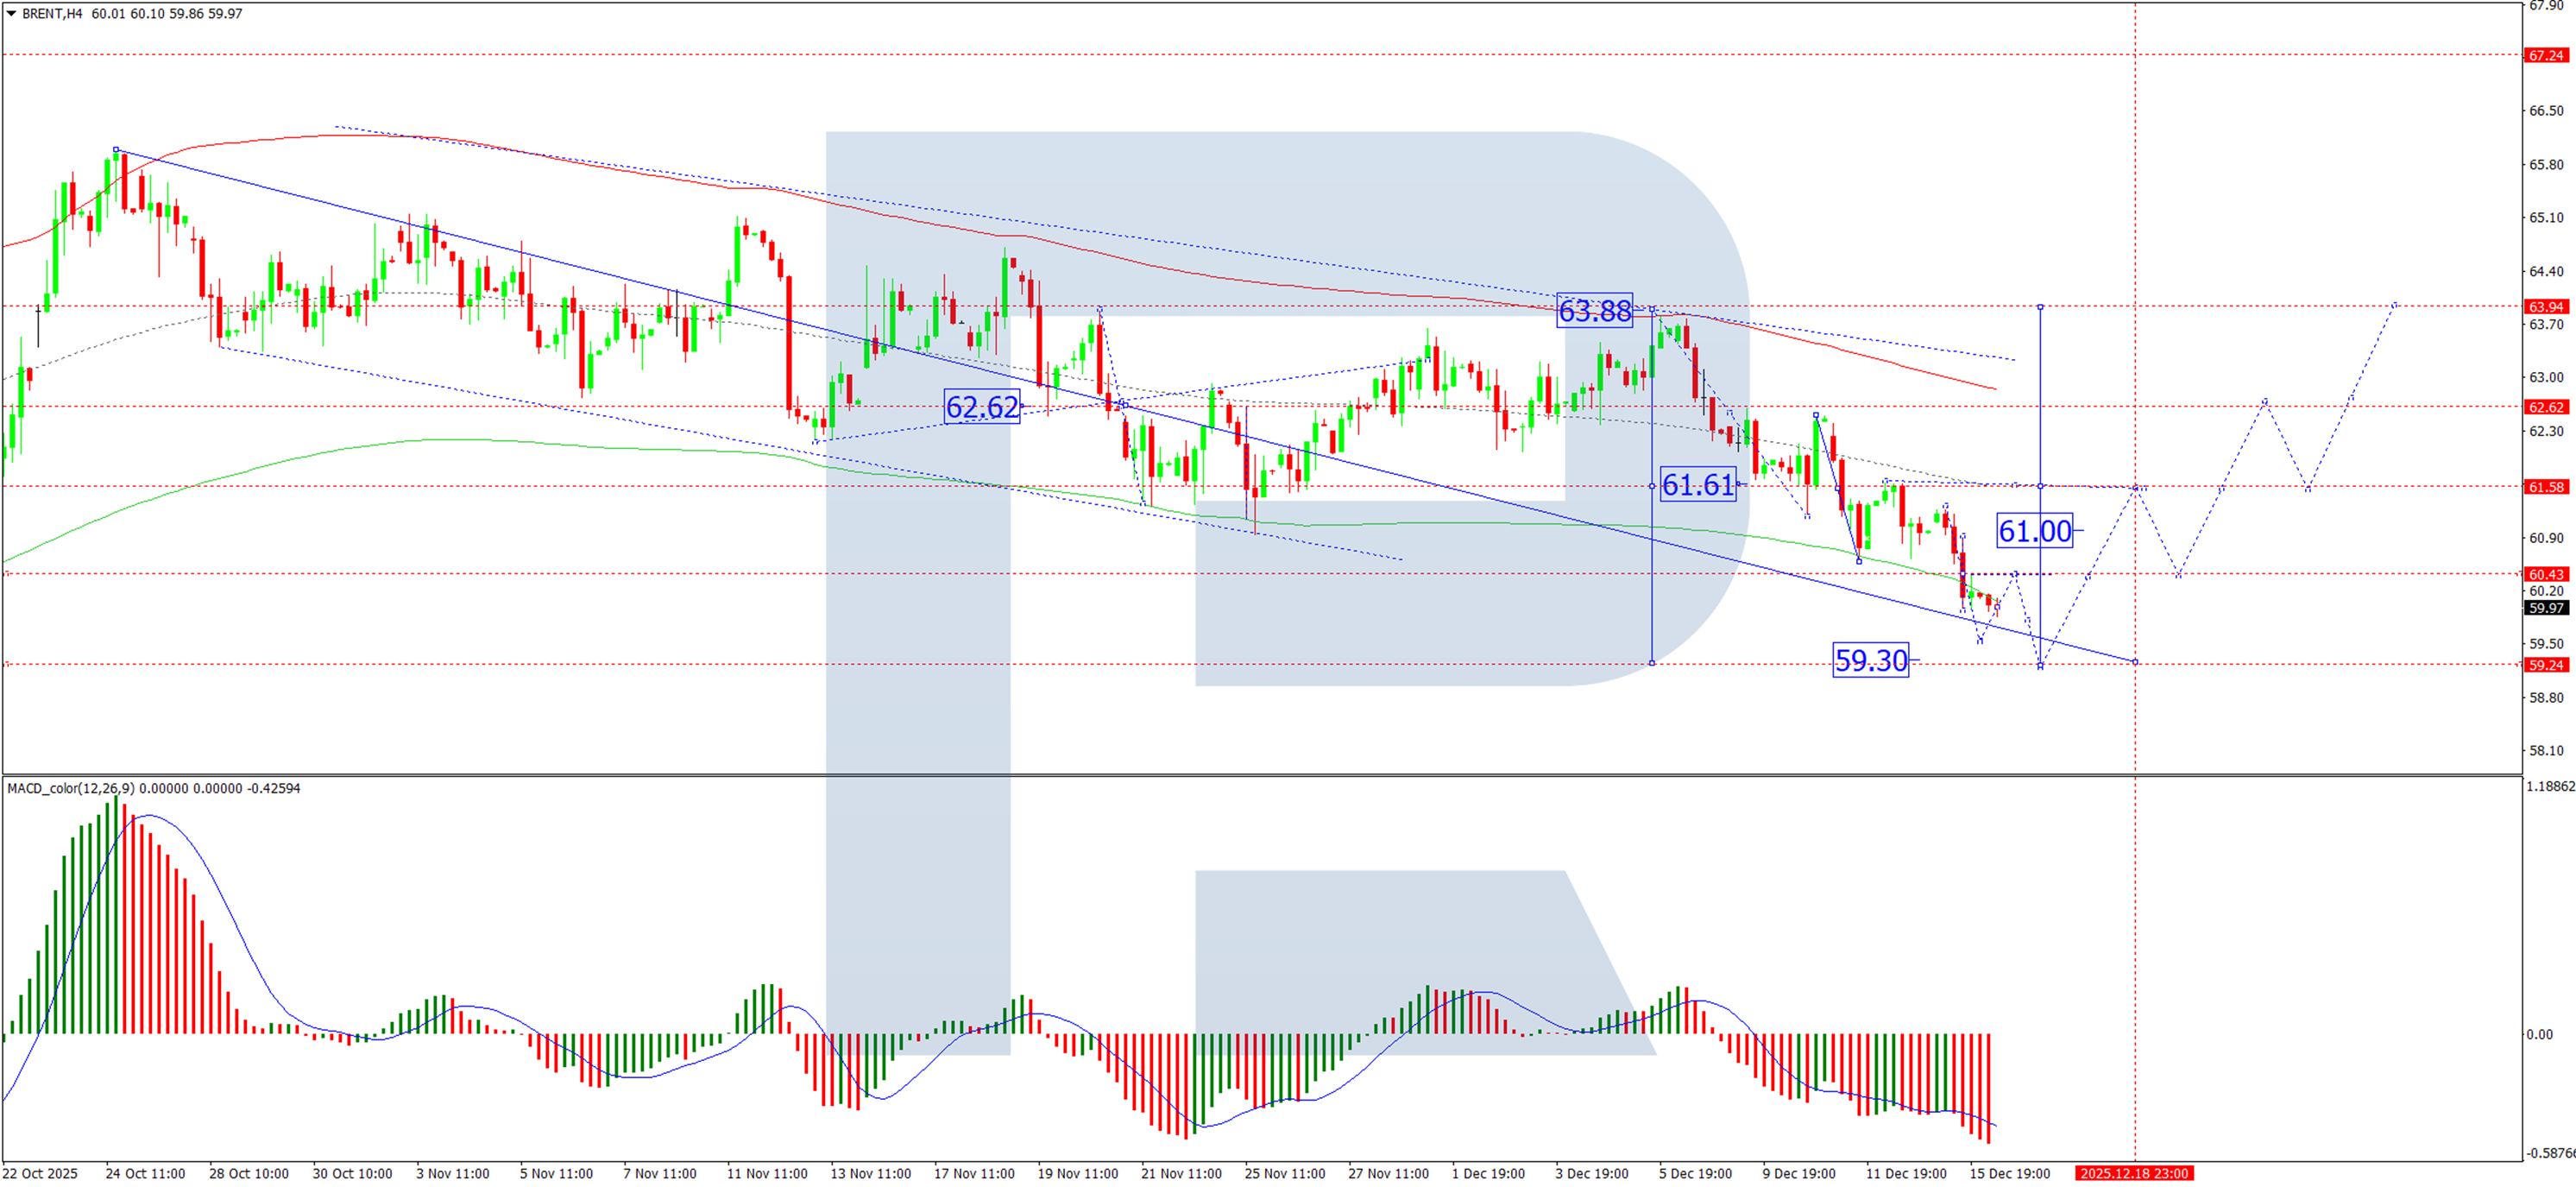Click the 1 Dec 19:00 time axis label
This screenshot has width=2576, height=1187.
(x=1488, y=1173)
